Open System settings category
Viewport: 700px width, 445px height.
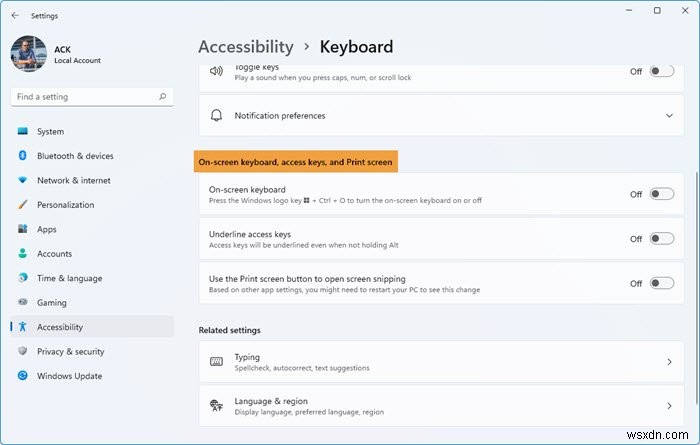tap(92, 132)
